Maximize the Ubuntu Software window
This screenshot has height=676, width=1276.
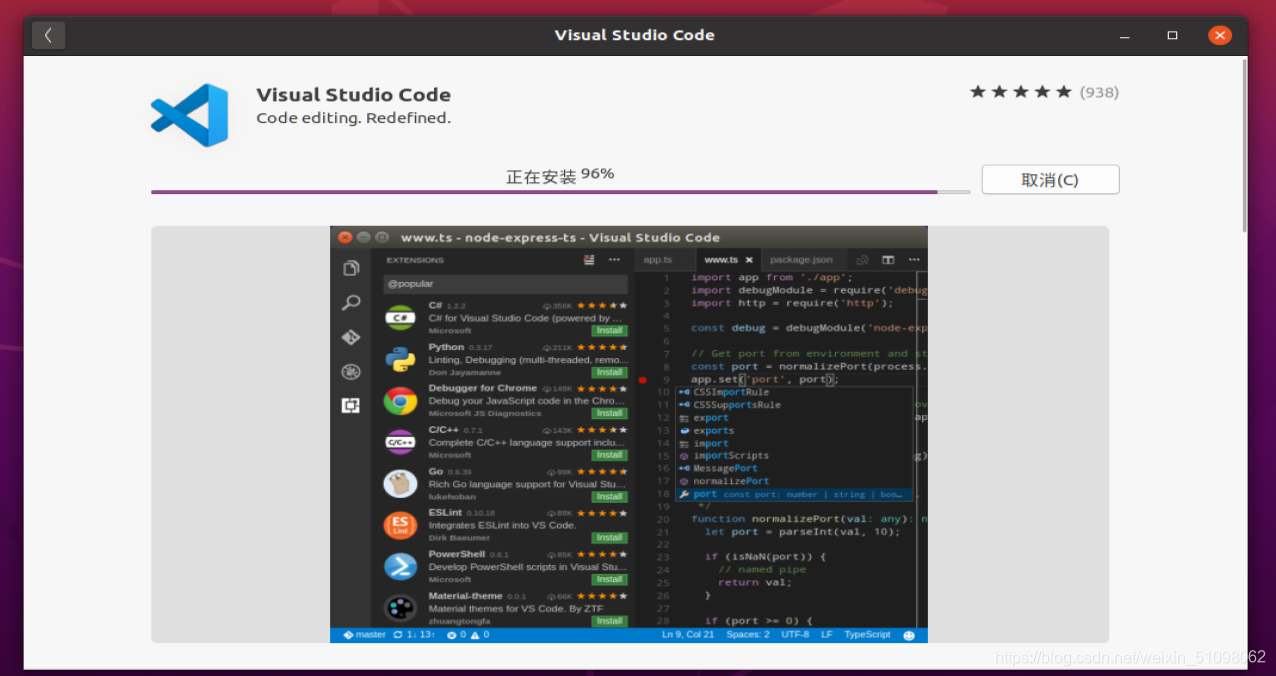(x=1172, y=35)
